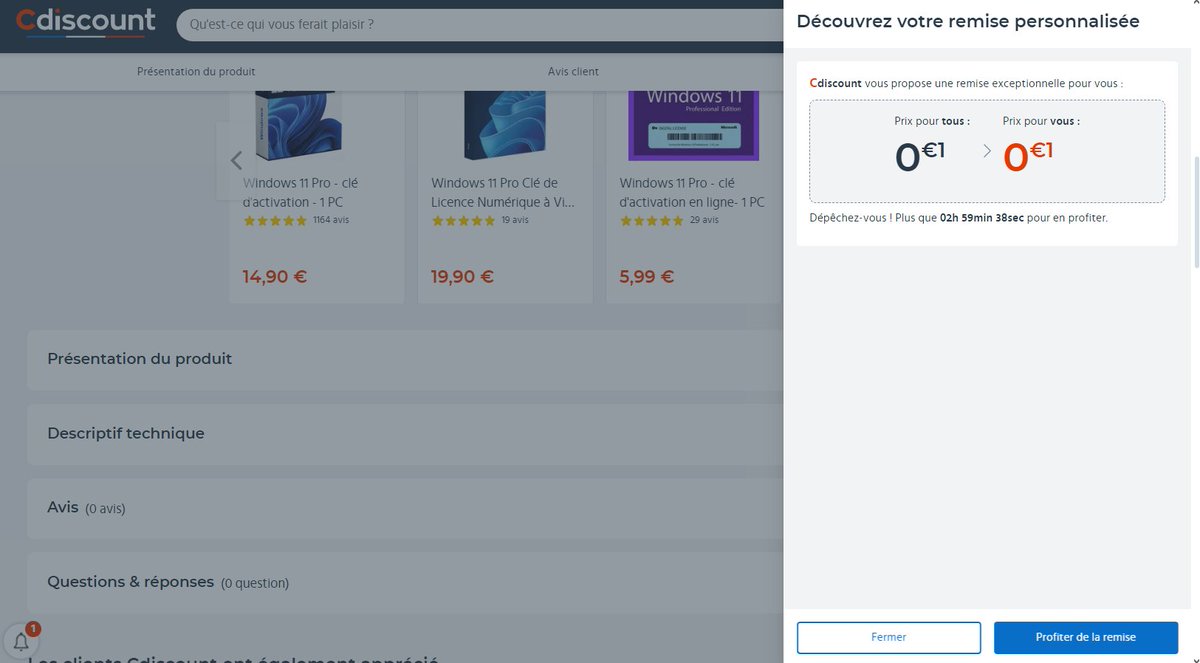Select the purple Windows 11 Professional Edition thumbnail
The width and height of the screenshot is (1200, 663).
693,125
